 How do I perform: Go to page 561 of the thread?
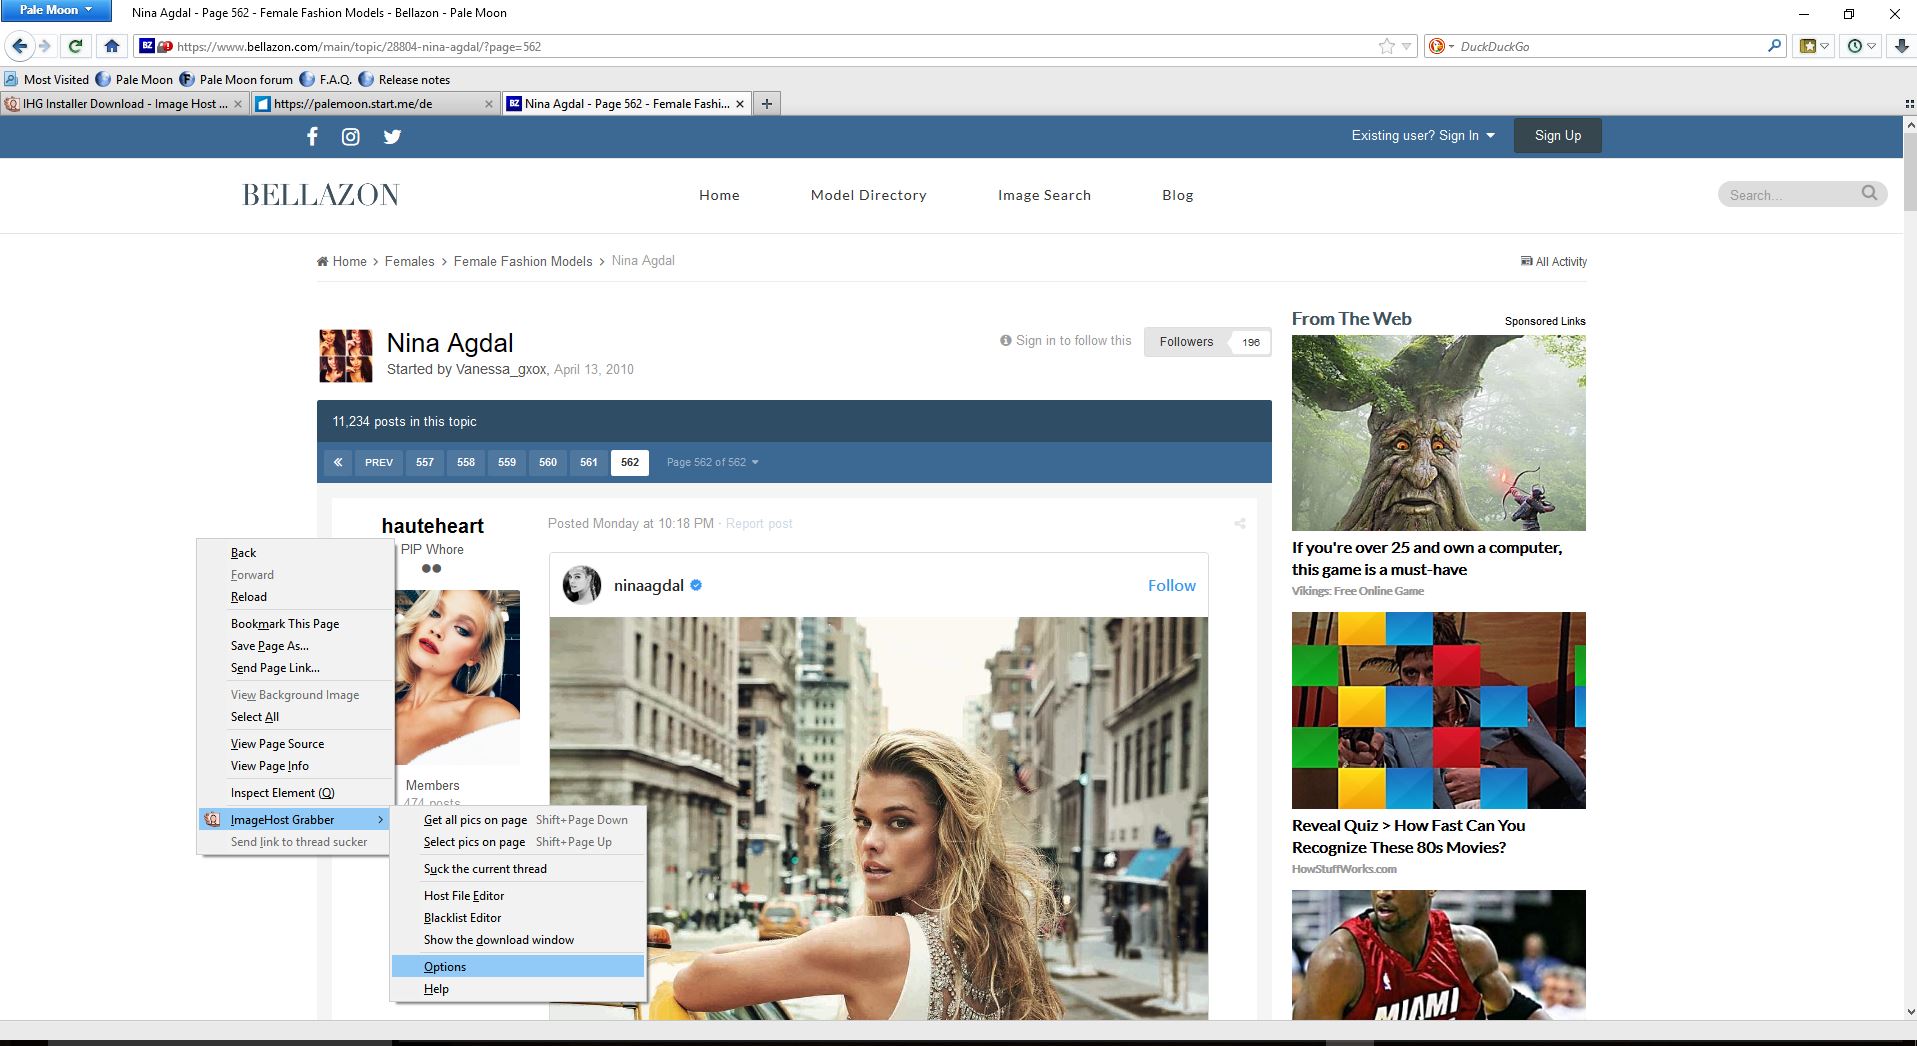pos(589,462)
